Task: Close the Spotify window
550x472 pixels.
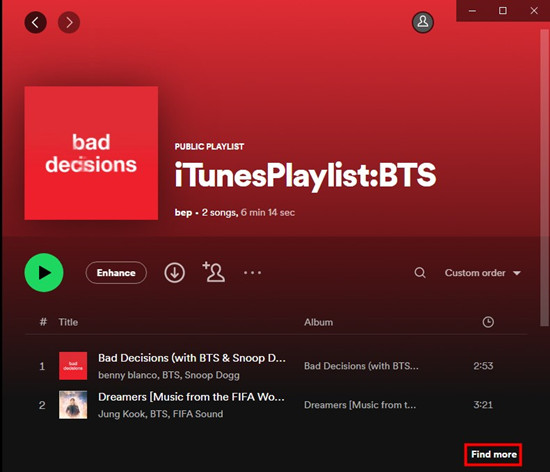Action: (x=534, y=11)
